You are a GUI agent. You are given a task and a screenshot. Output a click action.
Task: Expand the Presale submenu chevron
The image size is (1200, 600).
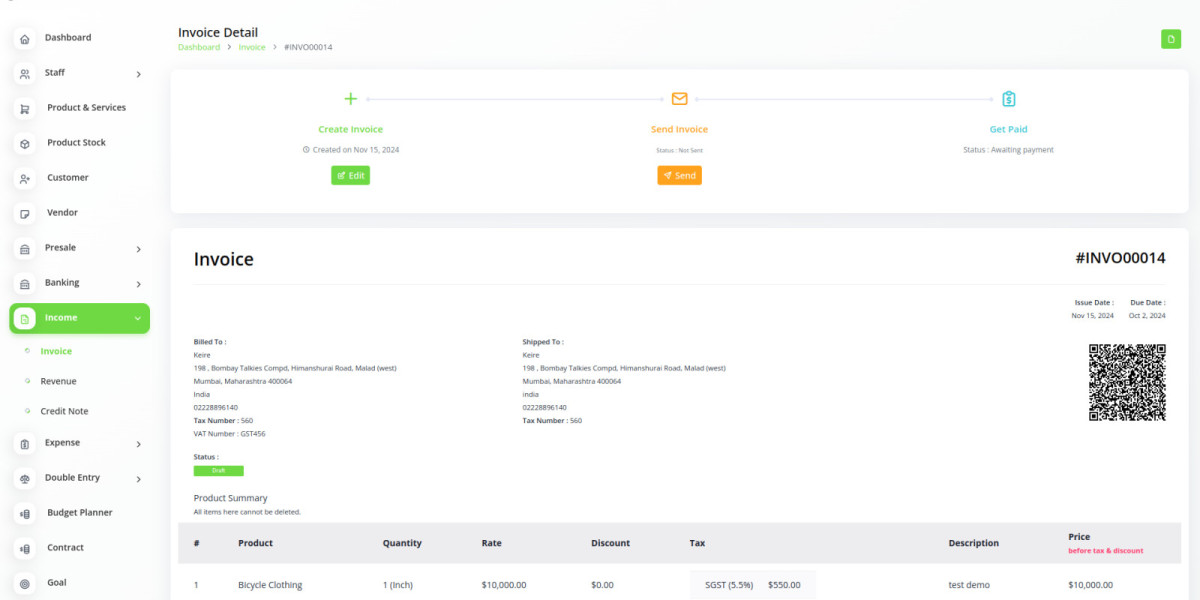click(x=138, y=249)
